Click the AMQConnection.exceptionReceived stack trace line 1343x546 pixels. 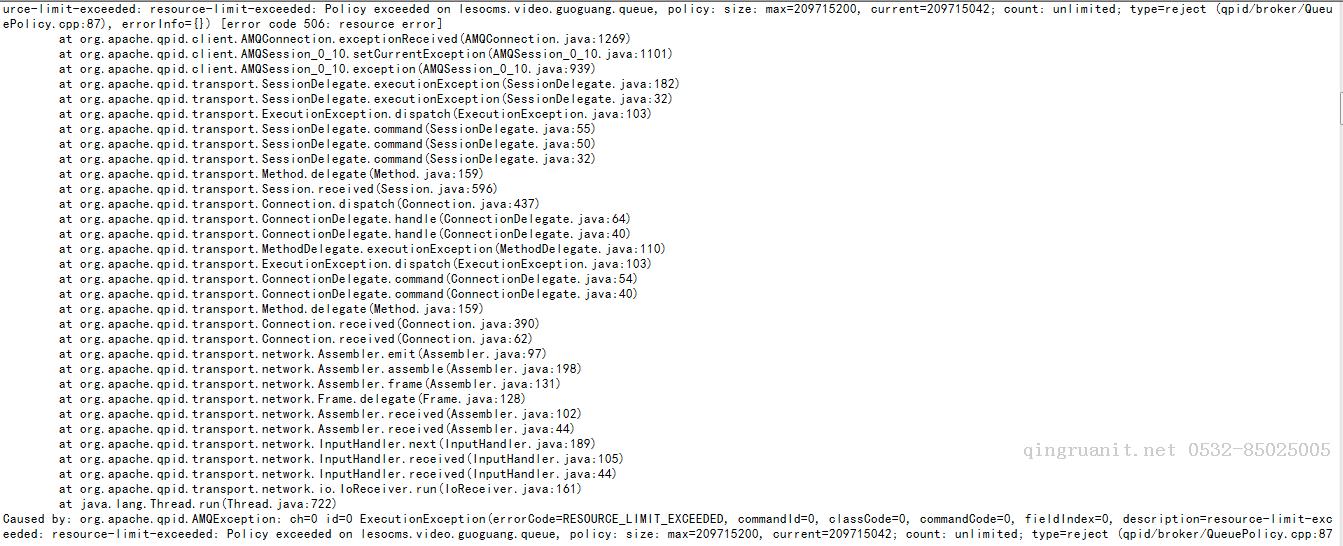345,39
